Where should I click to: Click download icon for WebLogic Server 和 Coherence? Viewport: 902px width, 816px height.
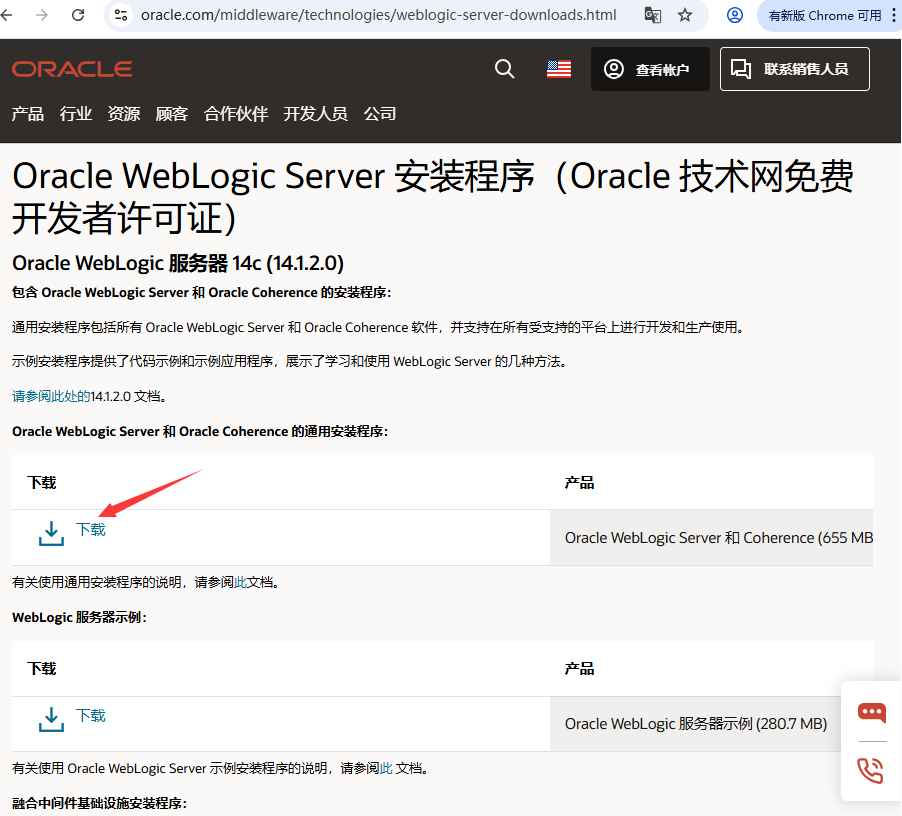[x=51, y=534]
